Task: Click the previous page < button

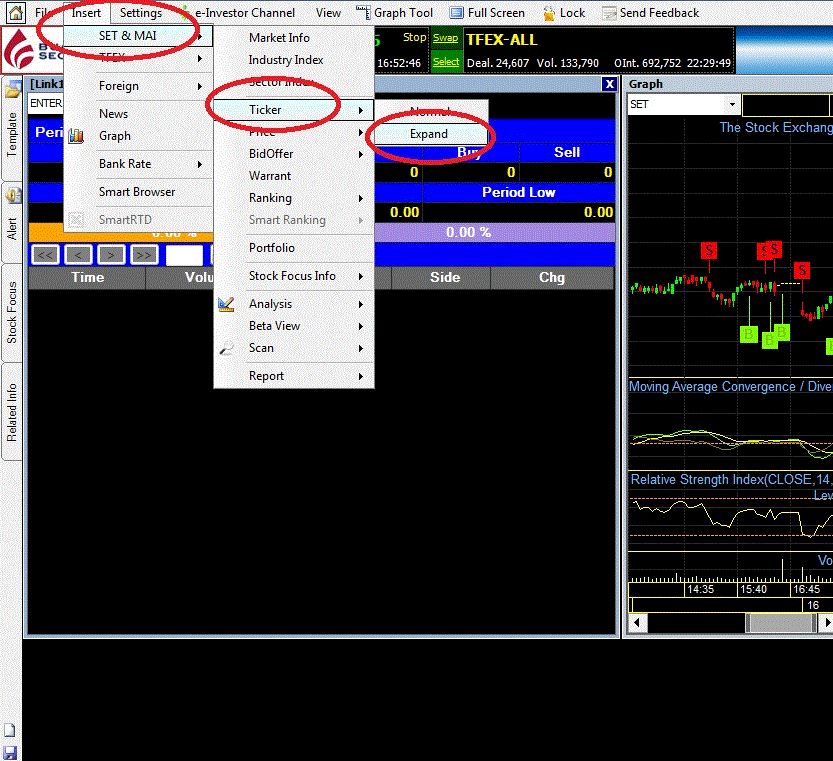Action: (x=78, y=255)
